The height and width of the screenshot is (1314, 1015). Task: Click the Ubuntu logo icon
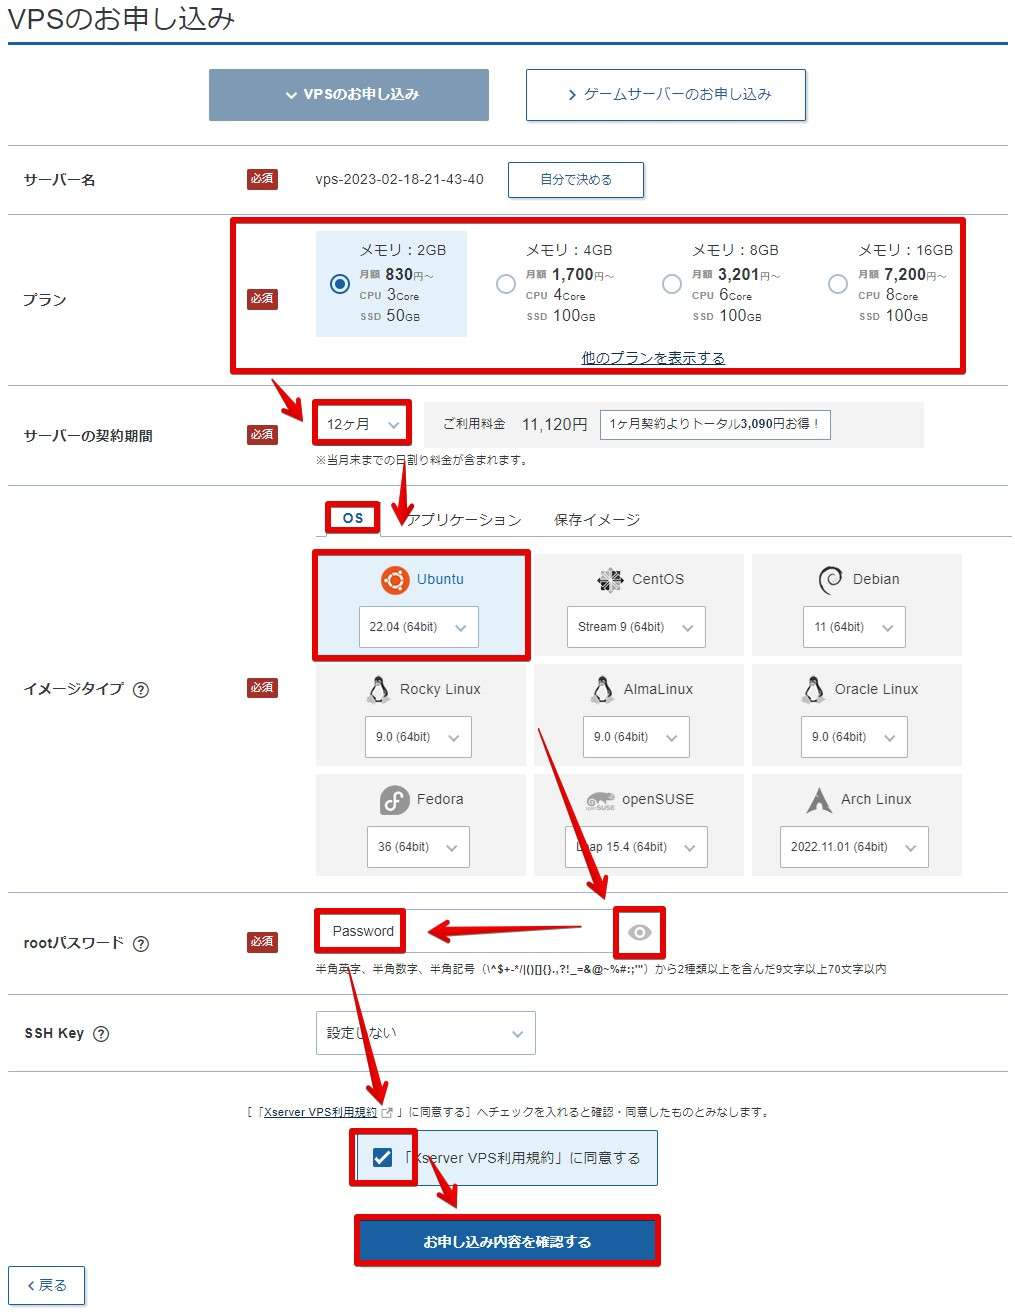[x=395, y=580]
